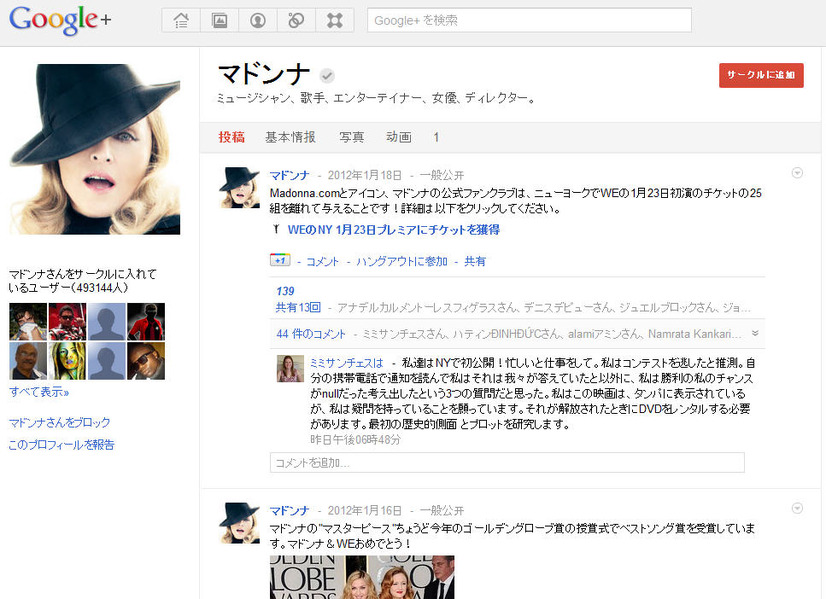The image size is (826, 599).
Task: Open first follower thumbnail in top row
Action: [28, 321]
